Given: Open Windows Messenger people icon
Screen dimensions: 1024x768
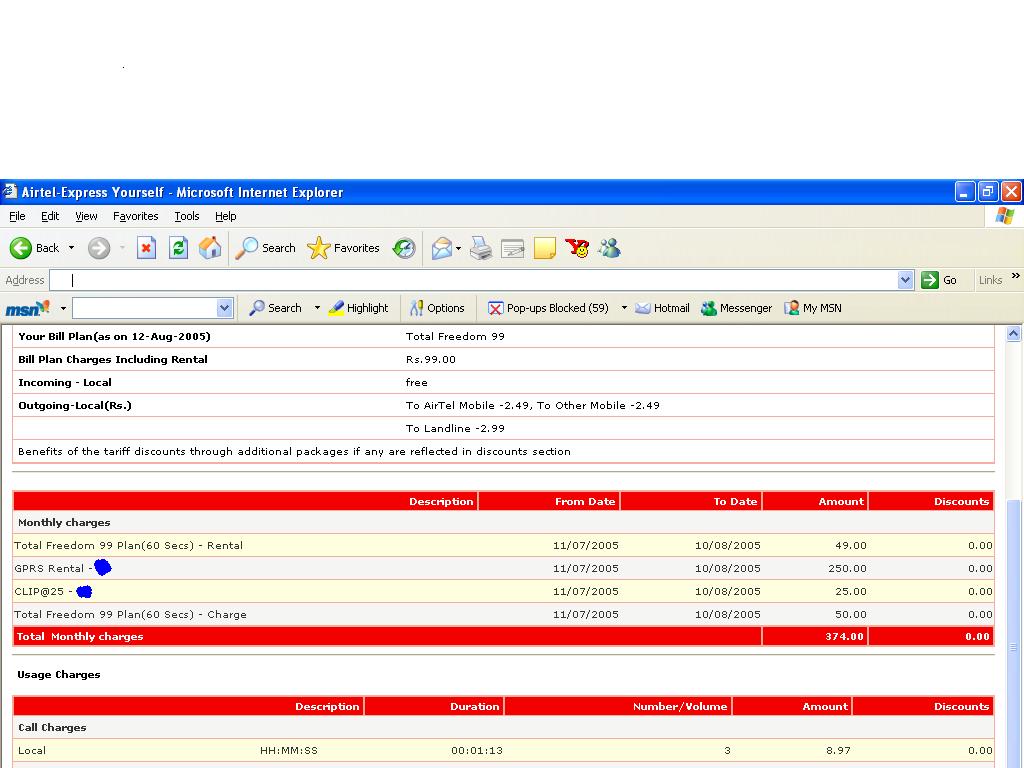Looking at the screenshot, I should point(609,248).
